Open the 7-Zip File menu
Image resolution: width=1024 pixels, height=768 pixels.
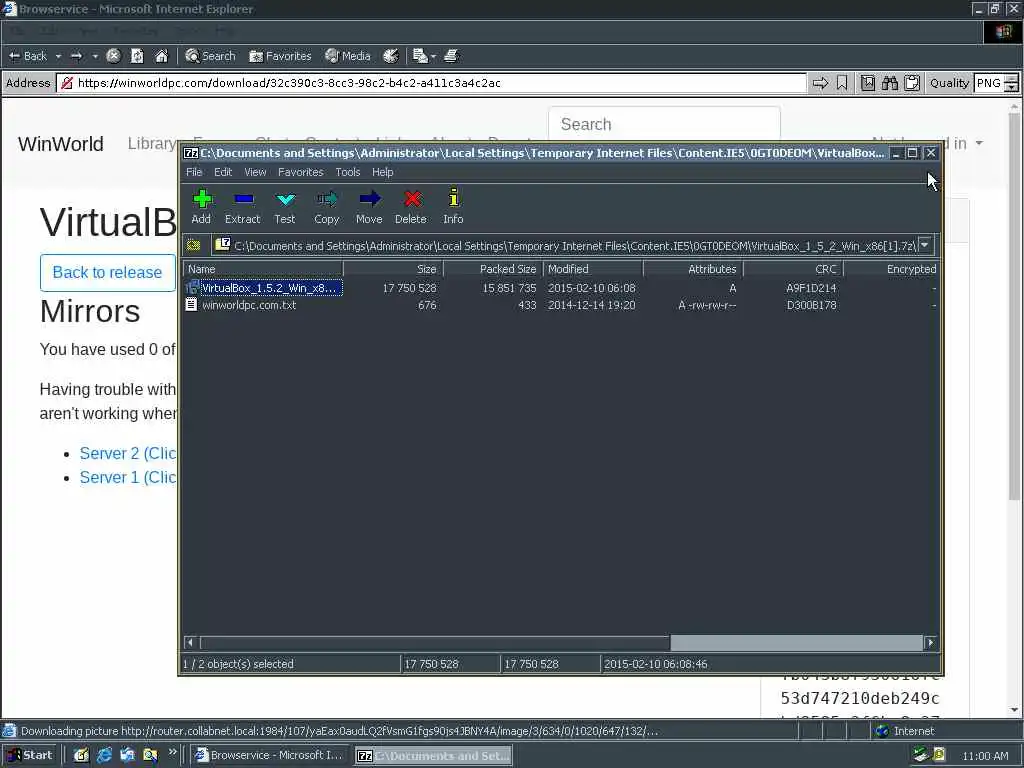tap(194, 172)
